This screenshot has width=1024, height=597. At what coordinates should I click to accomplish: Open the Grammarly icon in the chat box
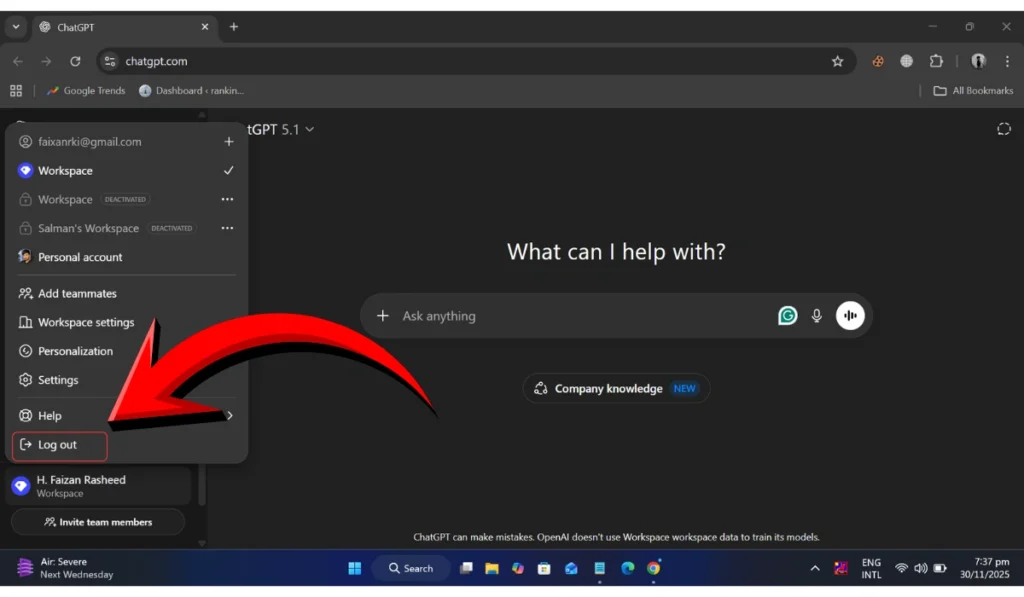787,315
